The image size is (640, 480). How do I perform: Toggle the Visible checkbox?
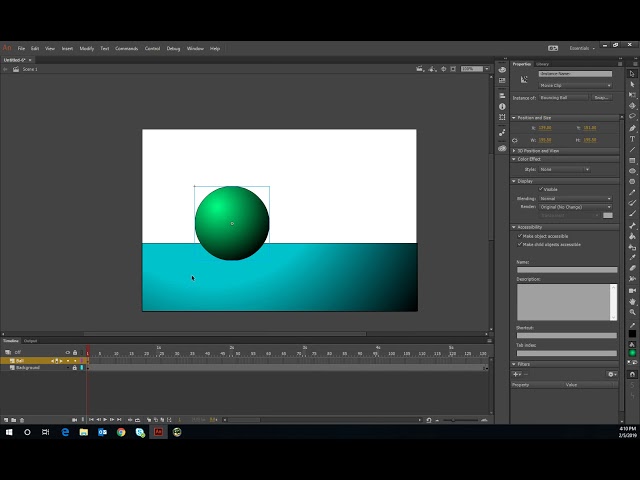[x=541, y=189]
